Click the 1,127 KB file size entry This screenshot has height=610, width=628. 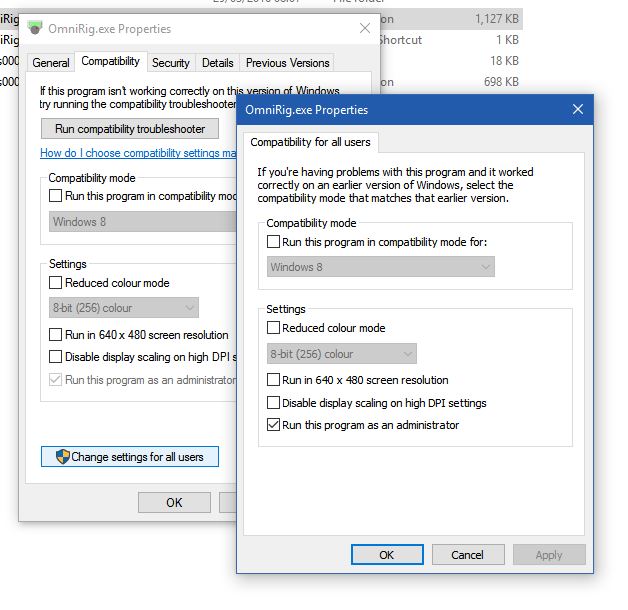coord(497,19)
